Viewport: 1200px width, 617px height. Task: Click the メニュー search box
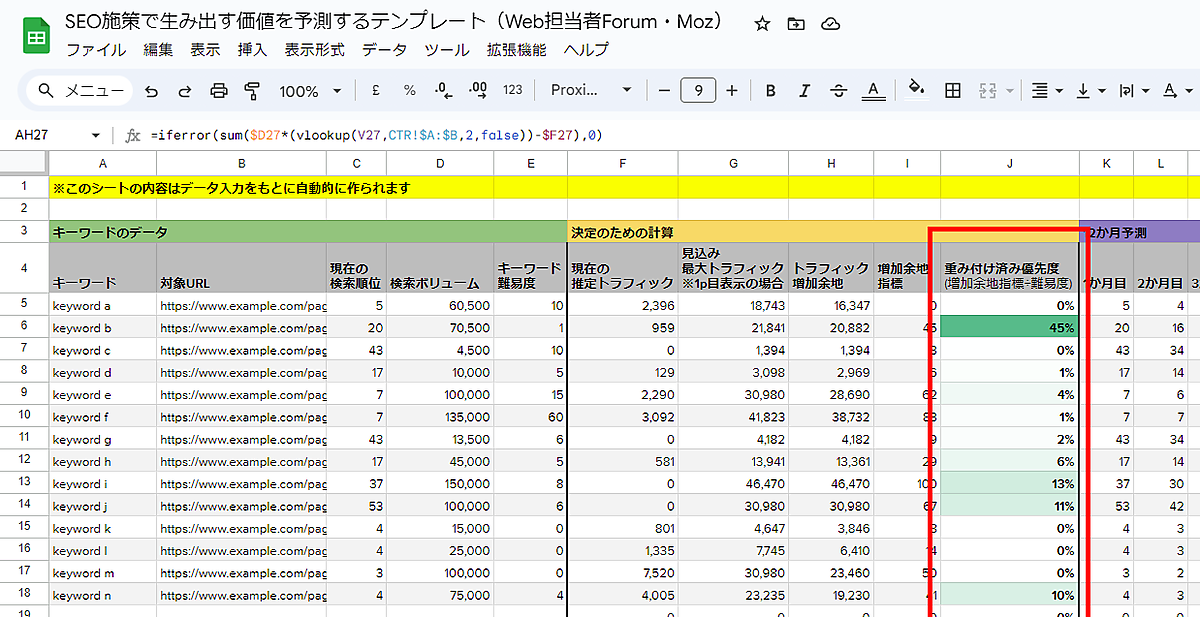80,91
